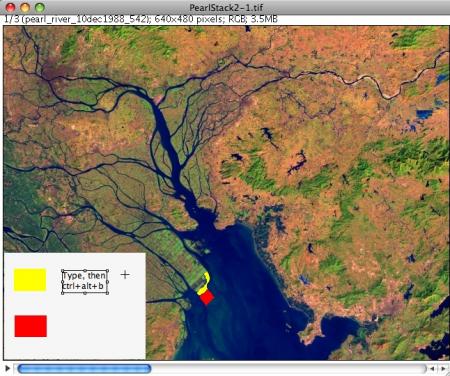
Task: Click the PearlStack2-1.tif window title
Action: 226,7
